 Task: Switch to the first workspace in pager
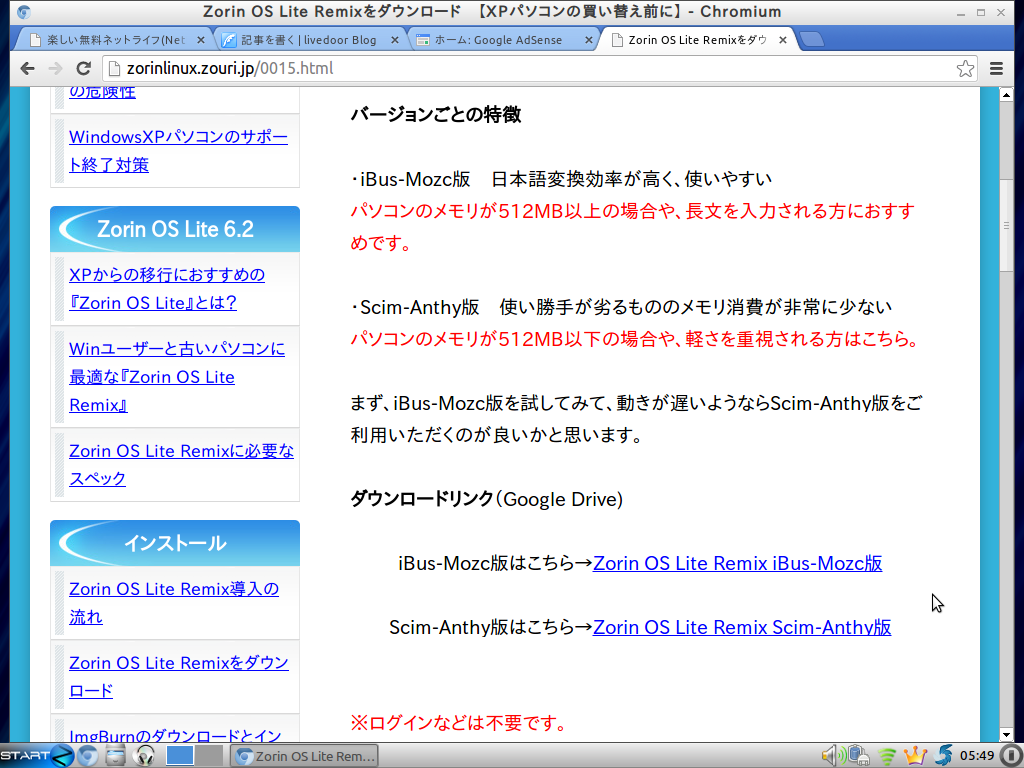click(x=180, y=755)
